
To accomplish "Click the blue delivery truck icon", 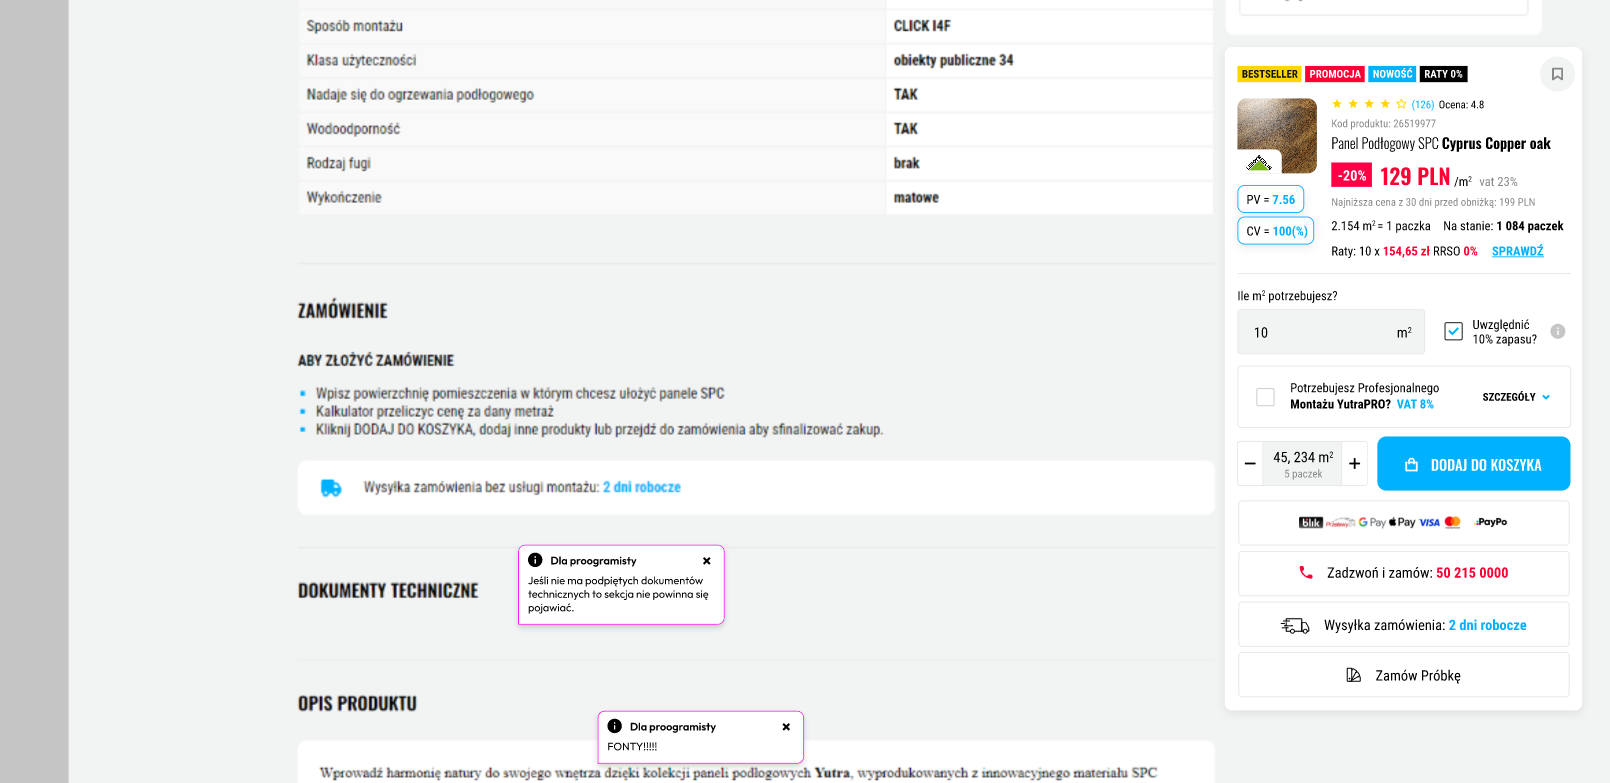I will pyautogui.click(x=331, y=488).
